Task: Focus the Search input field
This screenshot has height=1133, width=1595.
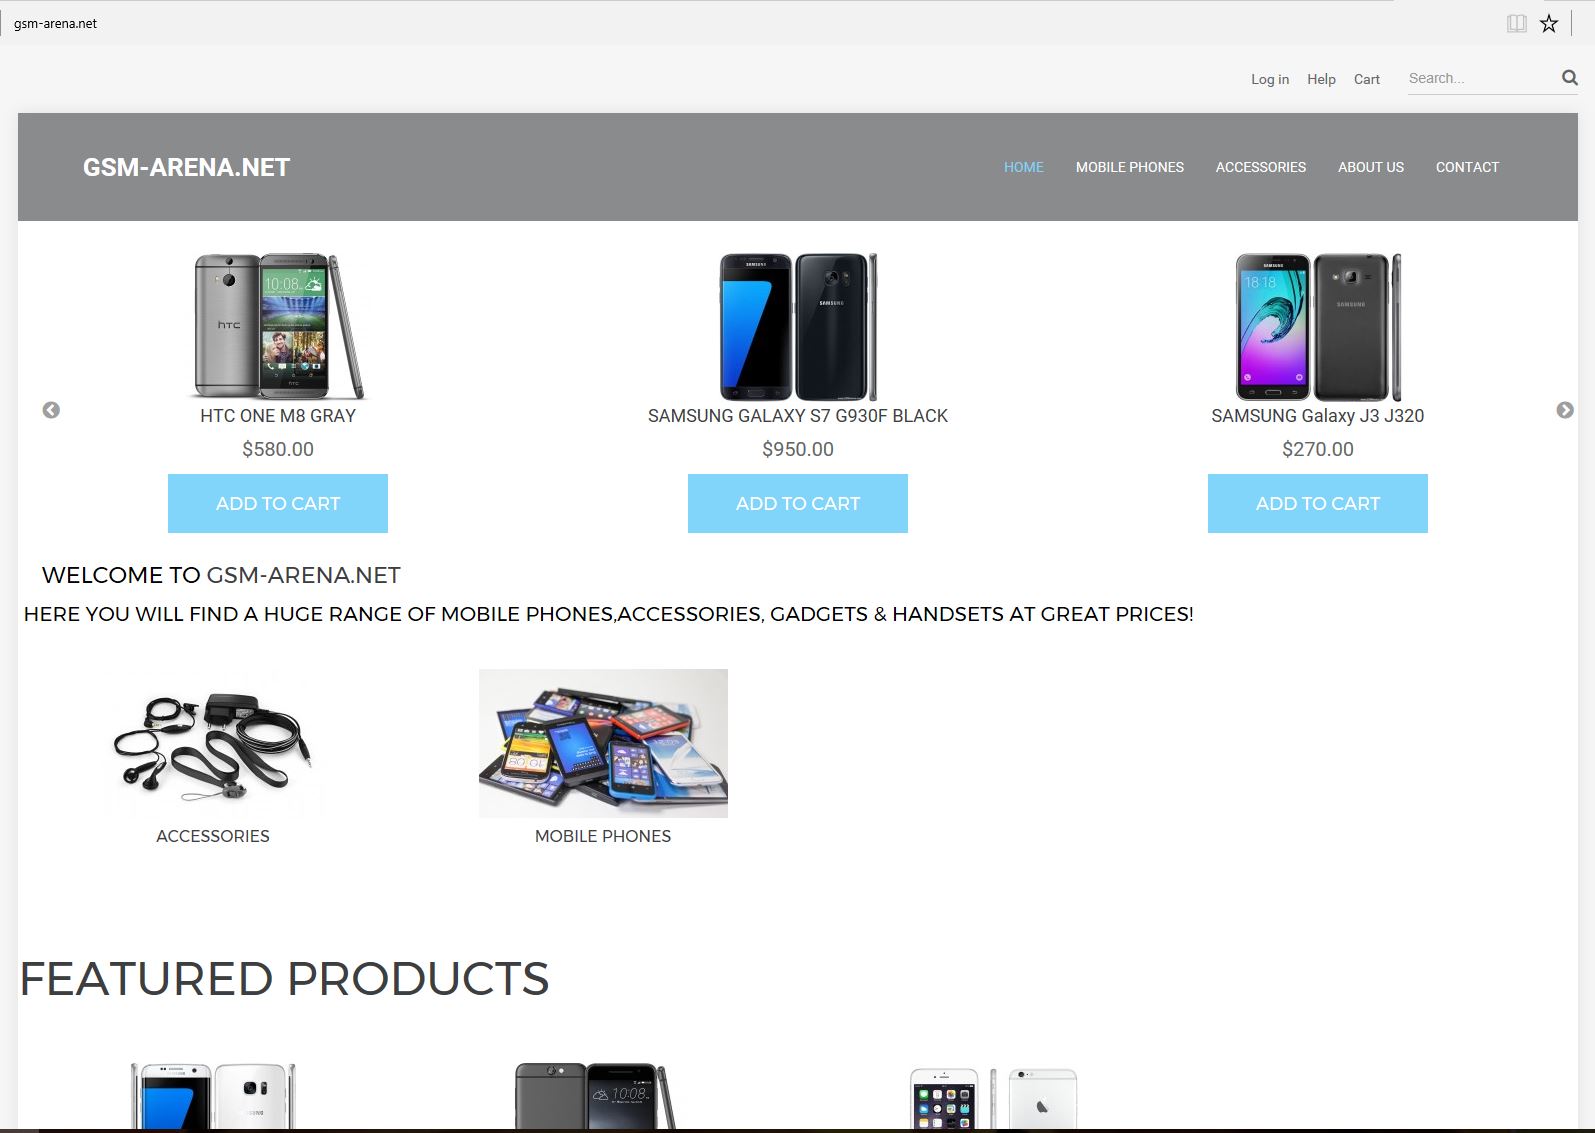Action: (x=1481, y=78)
